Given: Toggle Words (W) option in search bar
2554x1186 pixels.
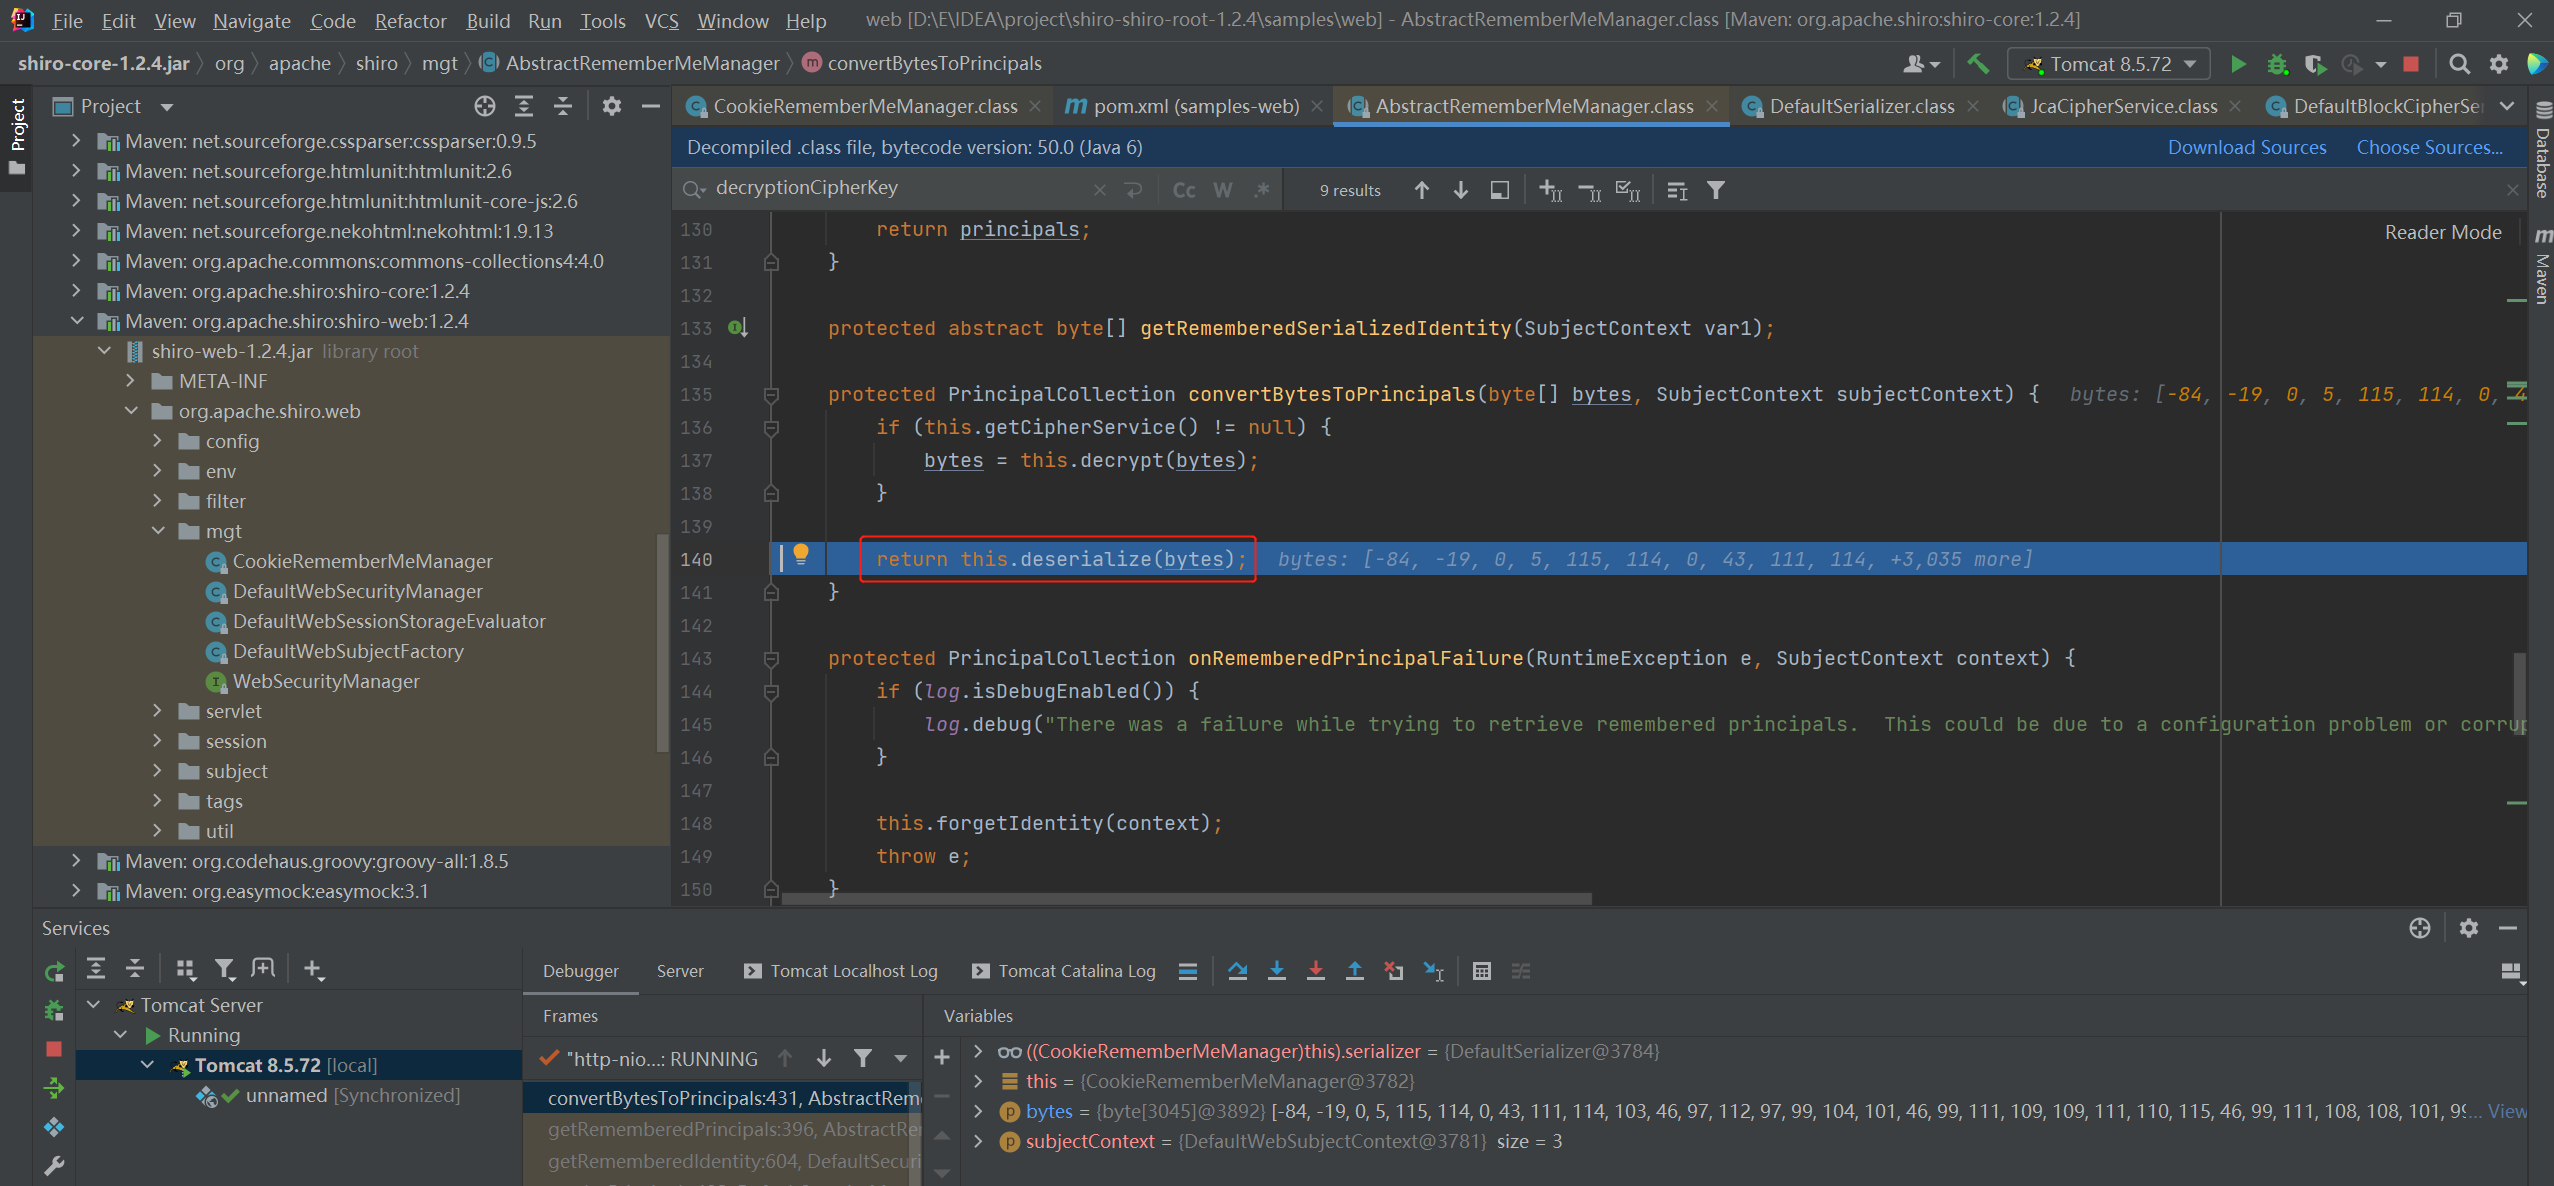Looking at the screenshot, I should click(1222, 190).
